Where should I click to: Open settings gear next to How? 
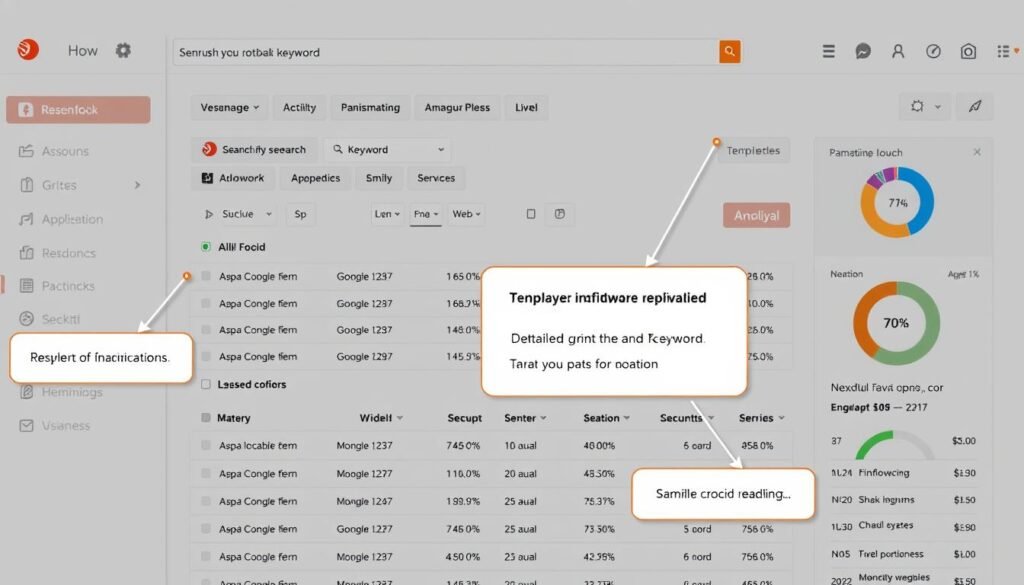coord(123,50)
